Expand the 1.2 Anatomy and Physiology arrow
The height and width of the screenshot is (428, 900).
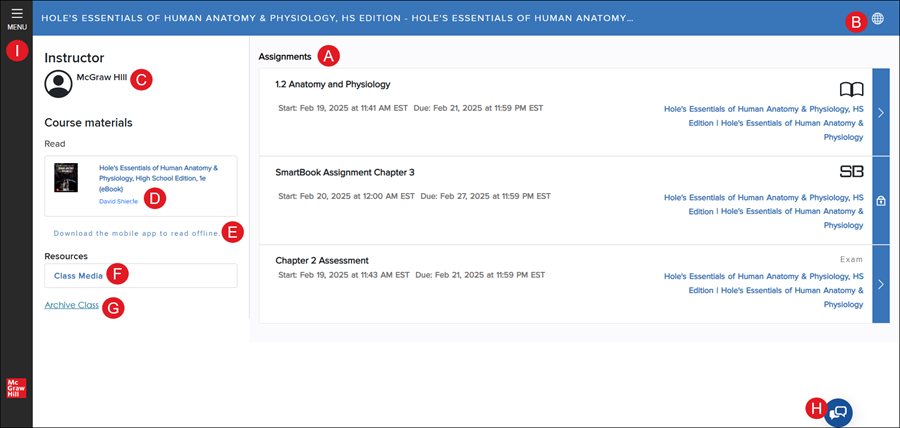click(881, 112)
